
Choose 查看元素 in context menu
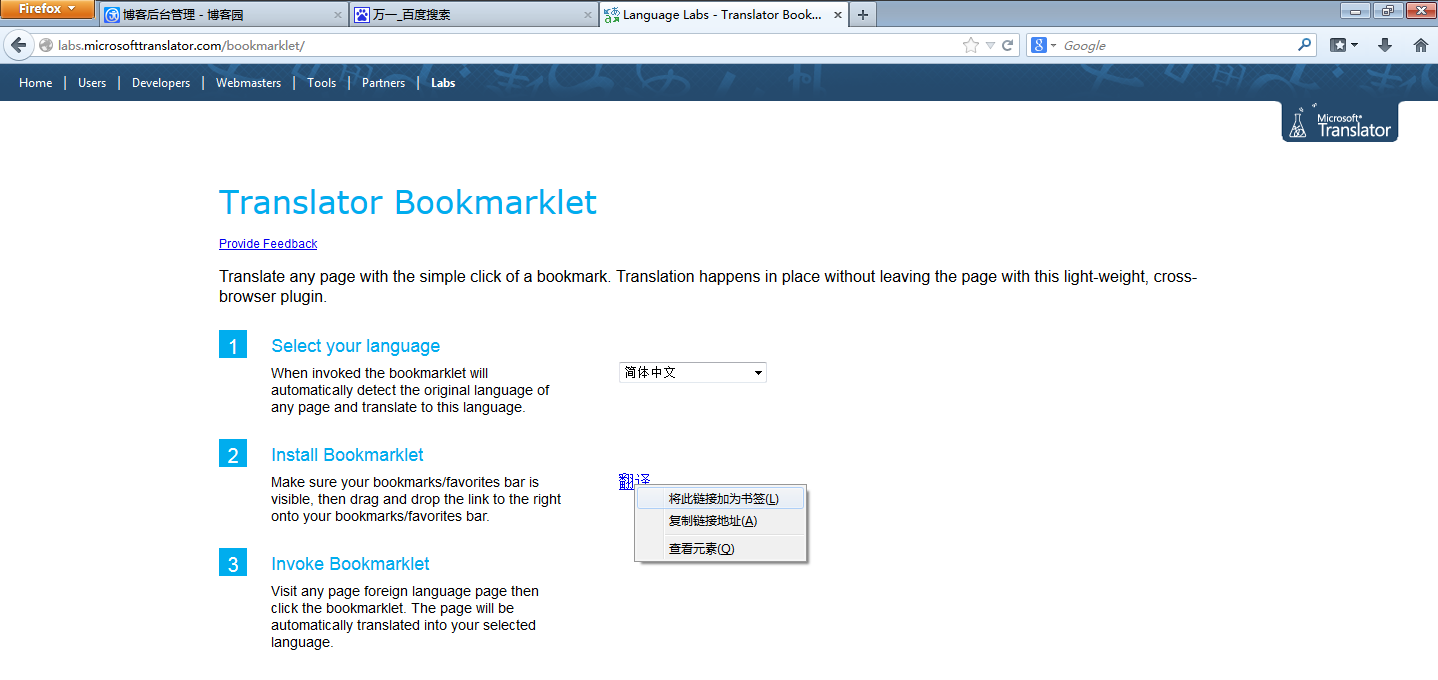(x=721, y=548)
